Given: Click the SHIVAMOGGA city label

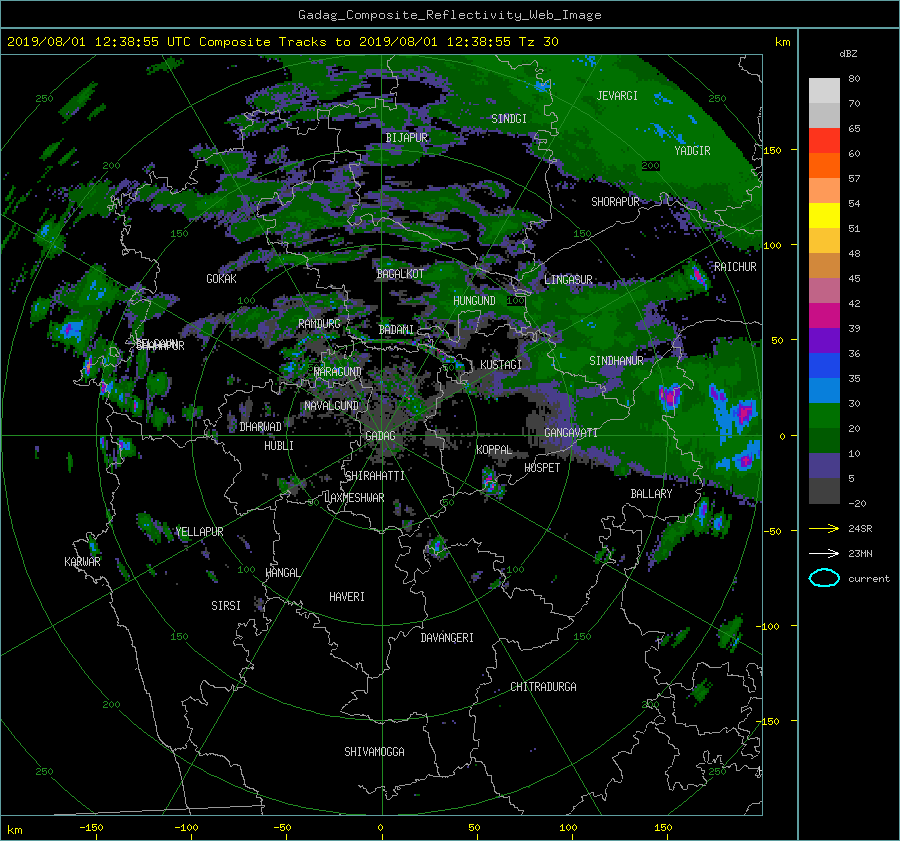Looking at the screenshot, I should click(374, 751).
